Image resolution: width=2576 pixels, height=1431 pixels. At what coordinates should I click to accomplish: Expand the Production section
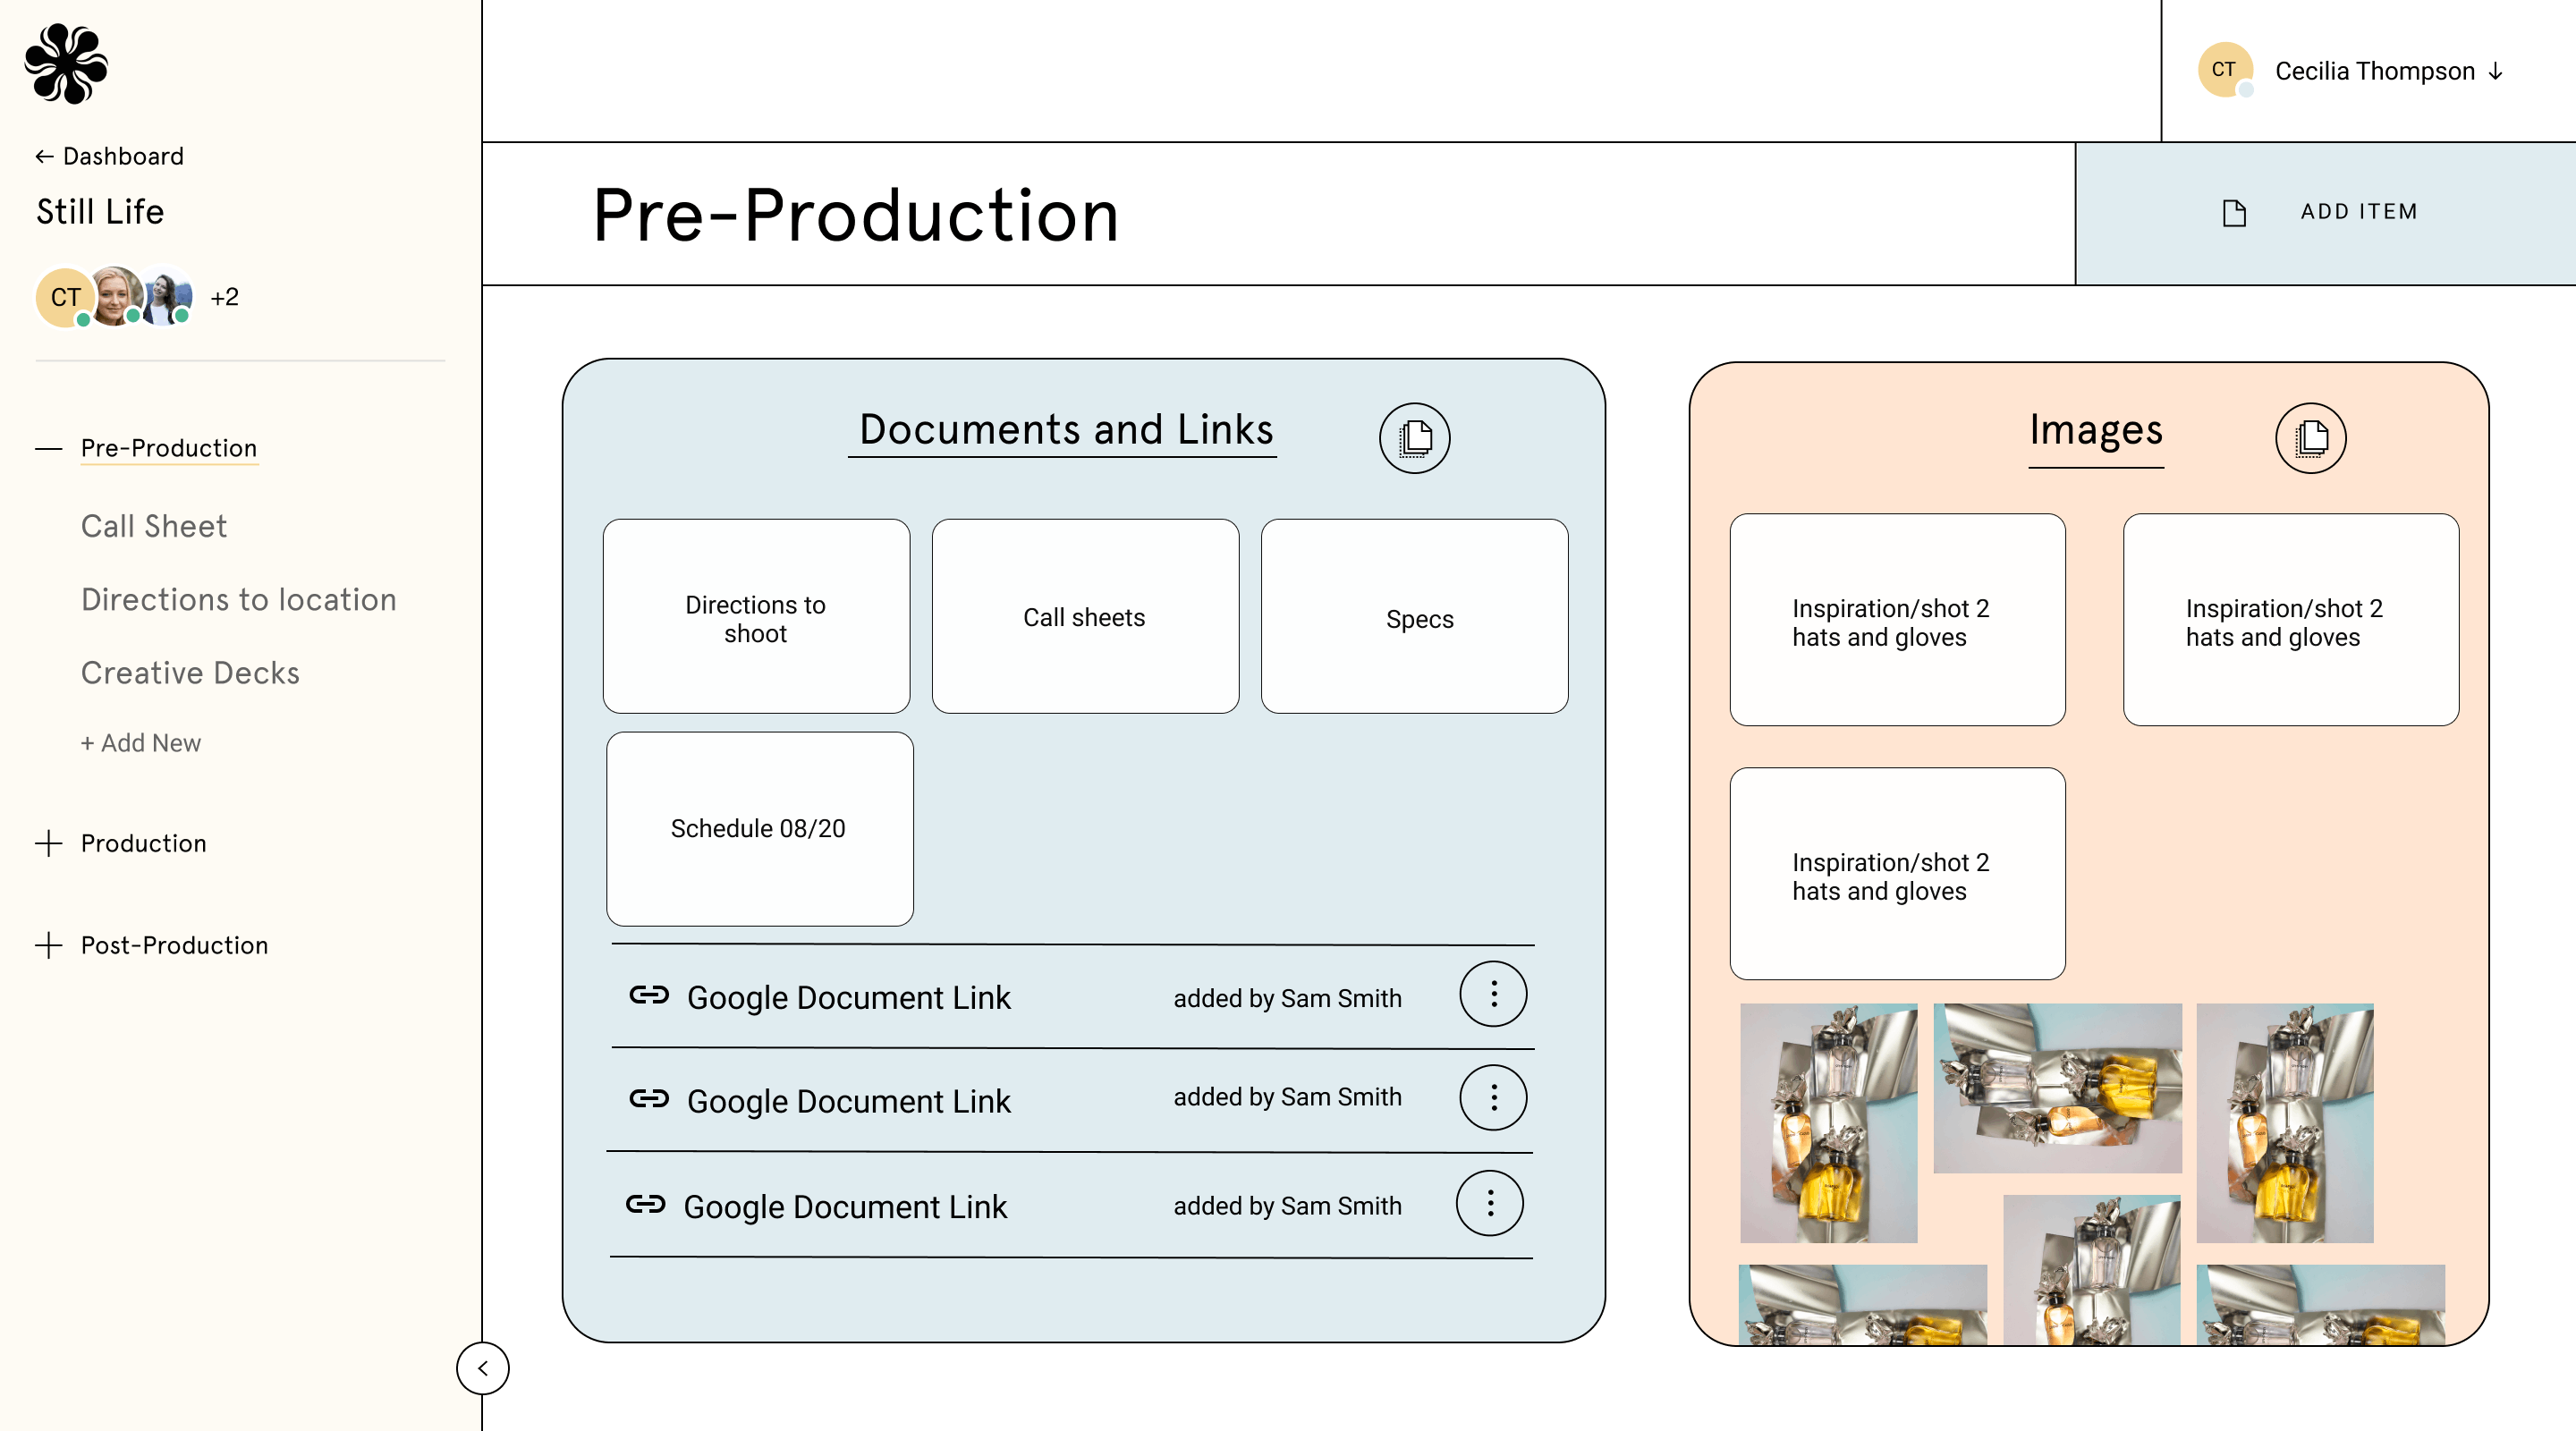coord(49,843)
